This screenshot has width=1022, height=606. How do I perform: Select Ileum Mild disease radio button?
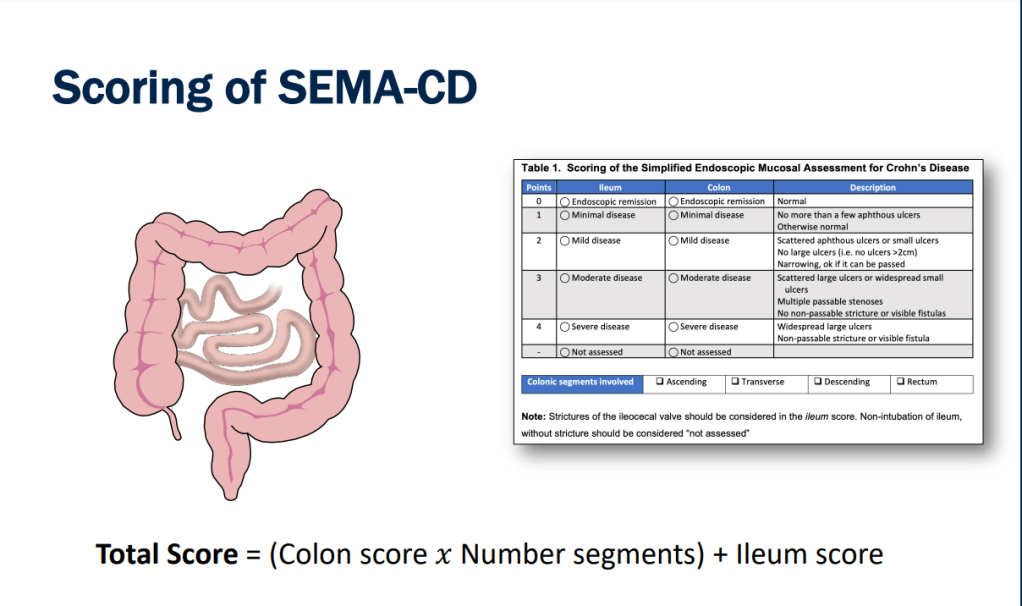(x=565, y=241)
